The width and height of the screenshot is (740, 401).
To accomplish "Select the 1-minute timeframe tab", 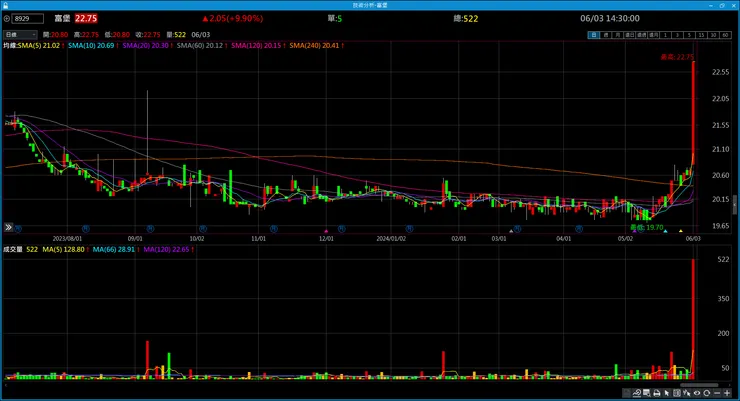I will (665, 35).
